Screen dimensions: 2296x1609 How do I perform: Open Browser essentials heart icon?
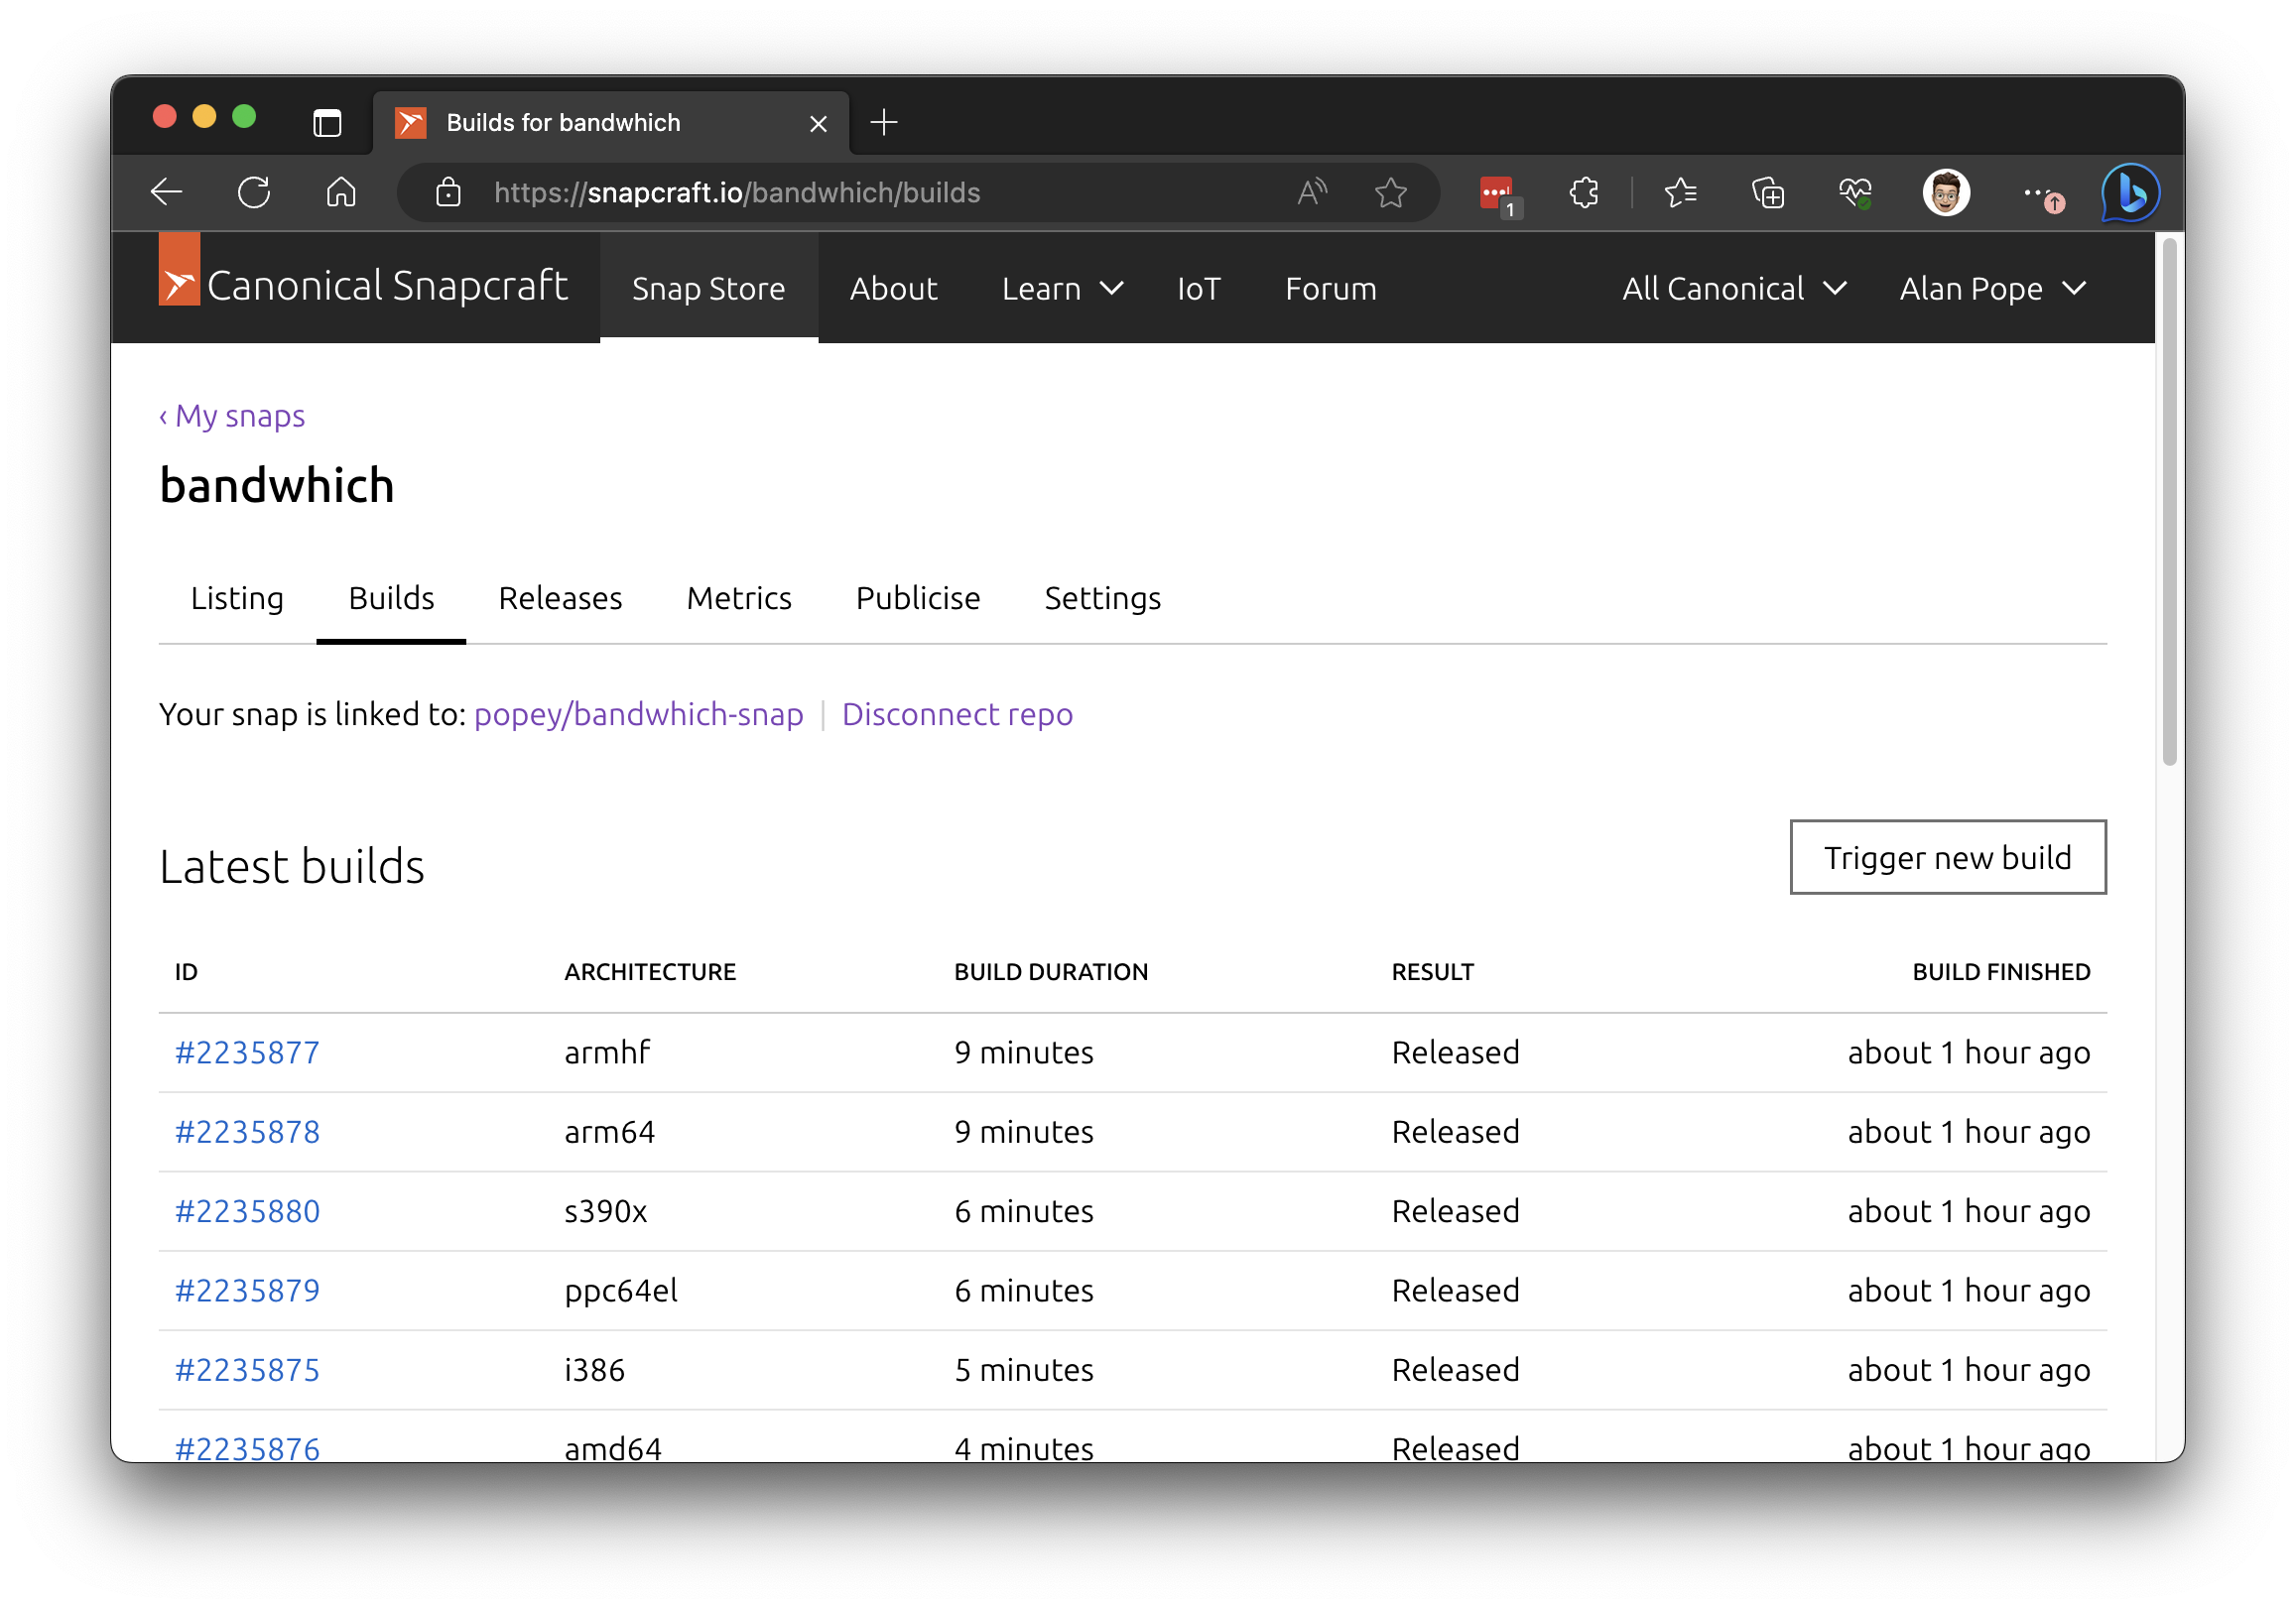[x=1855, y=192]
